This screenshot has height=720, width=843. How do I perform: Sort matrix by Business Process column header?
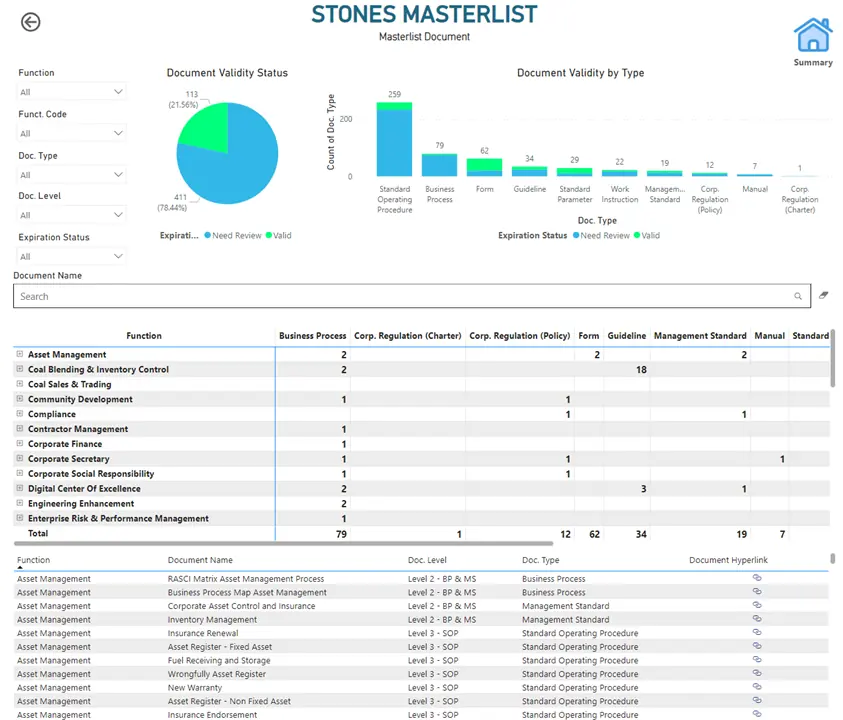tap(312, 336)
